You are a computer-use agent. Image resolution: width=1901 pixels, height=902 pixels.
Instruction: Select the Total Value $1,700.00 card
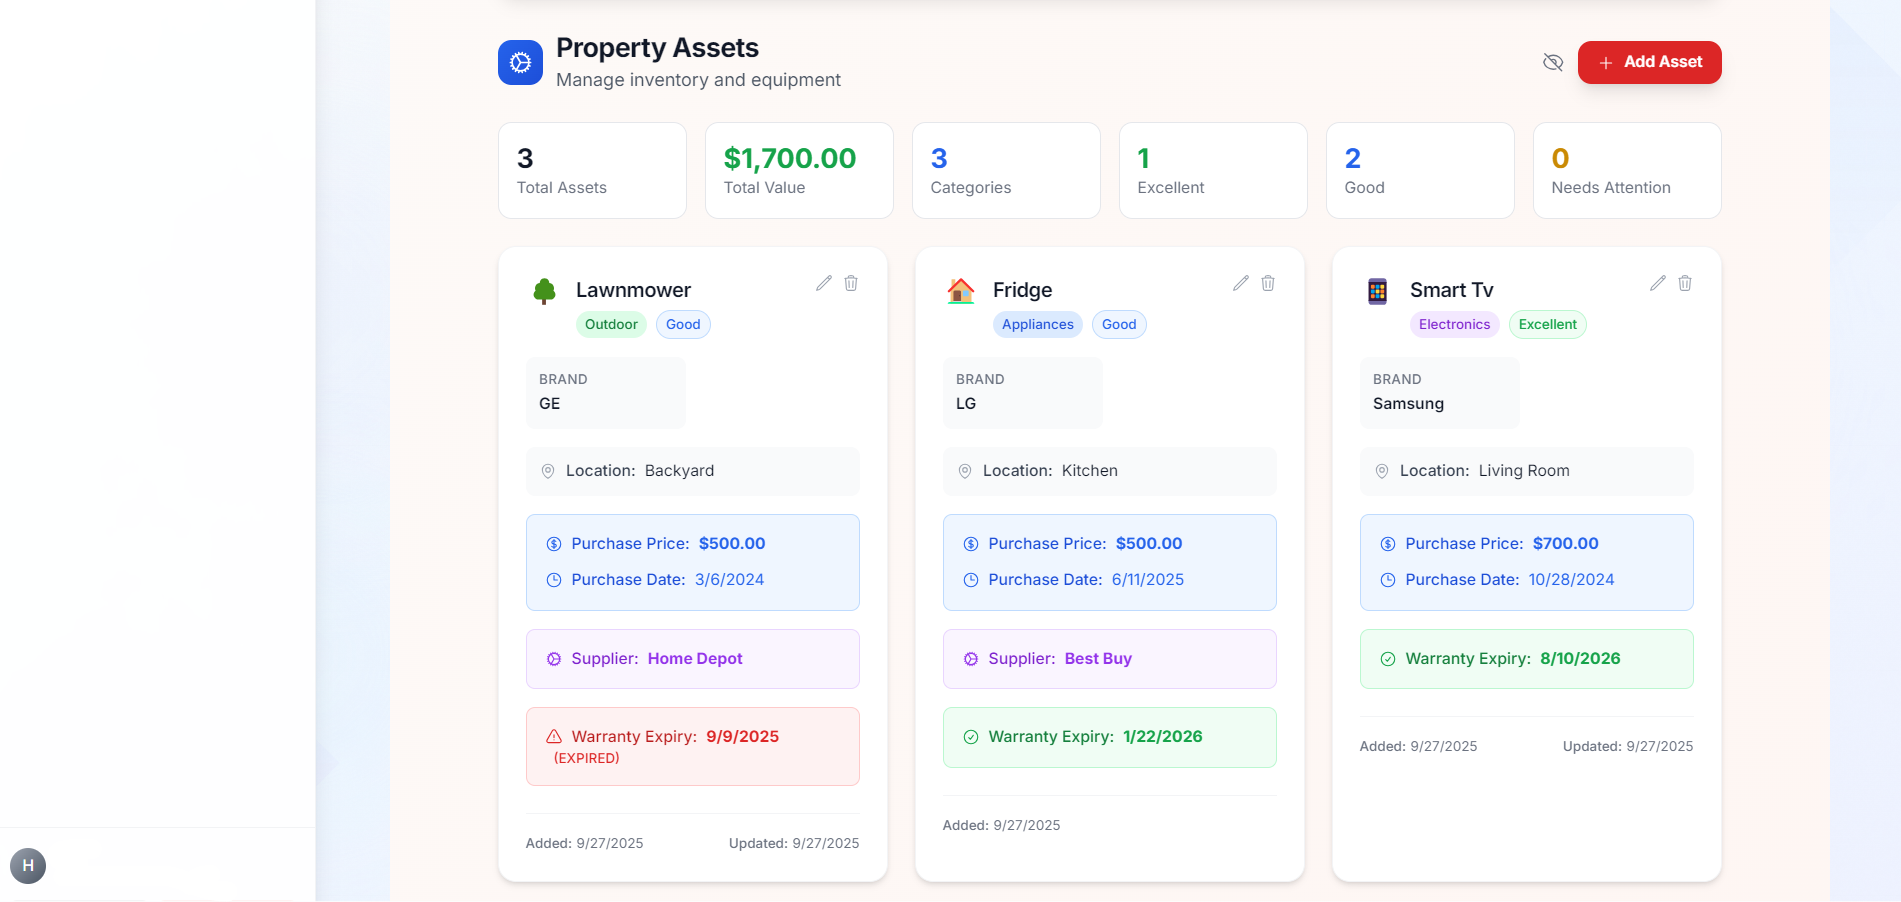[799, 170]
